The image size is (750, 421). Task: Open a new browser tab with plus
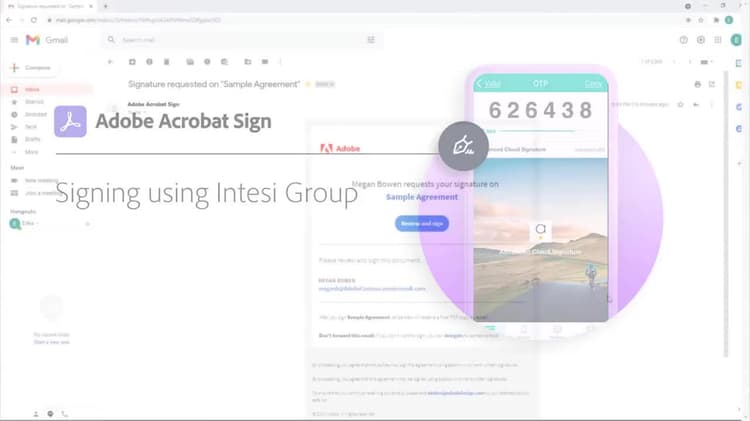coord(106,6)
